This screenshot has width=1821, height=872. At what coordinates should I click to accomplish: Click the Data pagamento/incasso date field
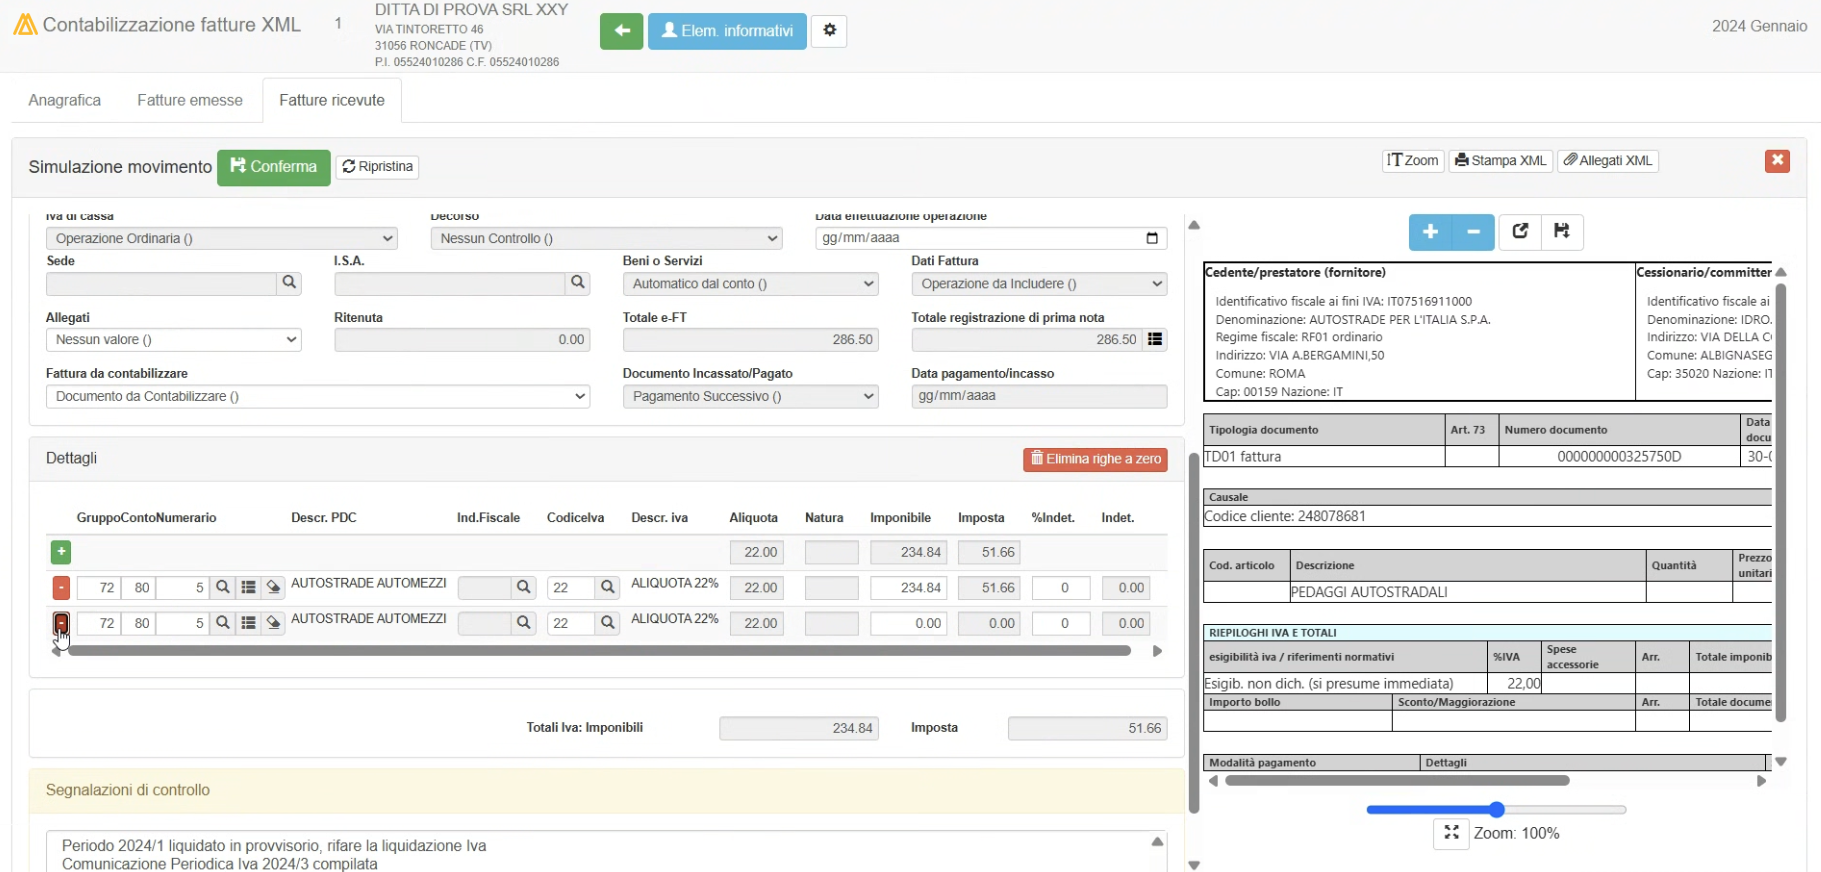[x=1038, y=396]
